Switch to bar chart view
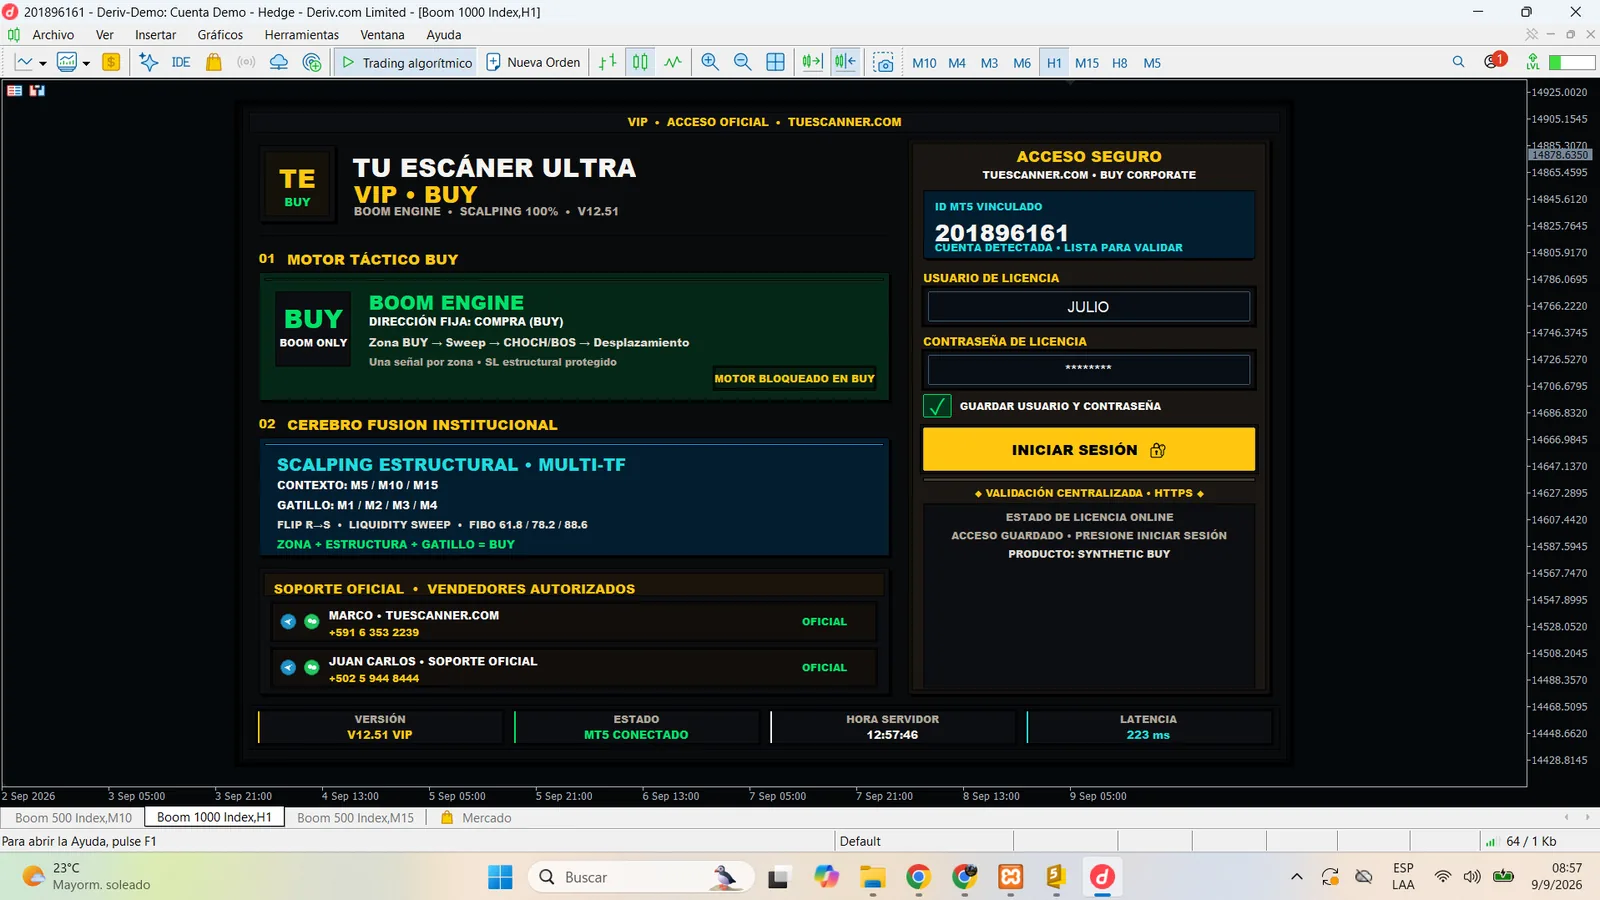Image resolution: width=1600 pixels, height=900 pixels. point(608,62)
